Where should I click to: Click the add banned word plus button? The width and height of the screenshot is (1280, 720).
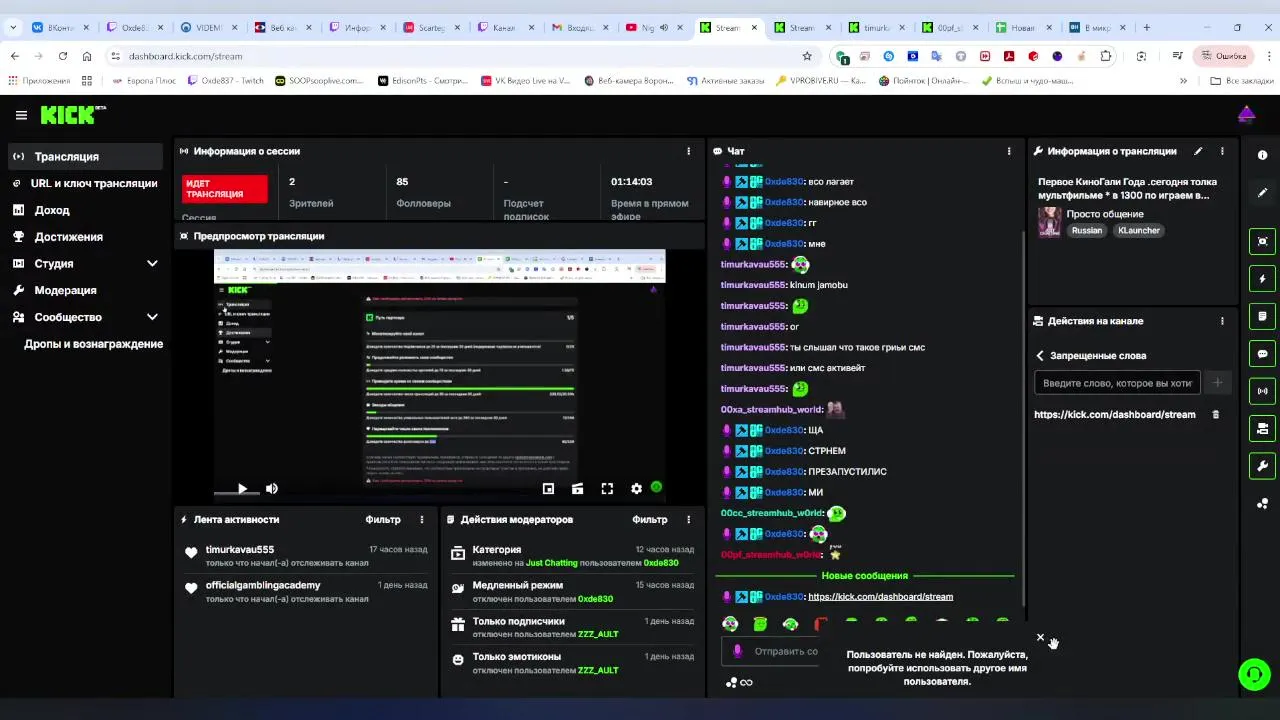pyautogui.click(x=1217, y=383)
